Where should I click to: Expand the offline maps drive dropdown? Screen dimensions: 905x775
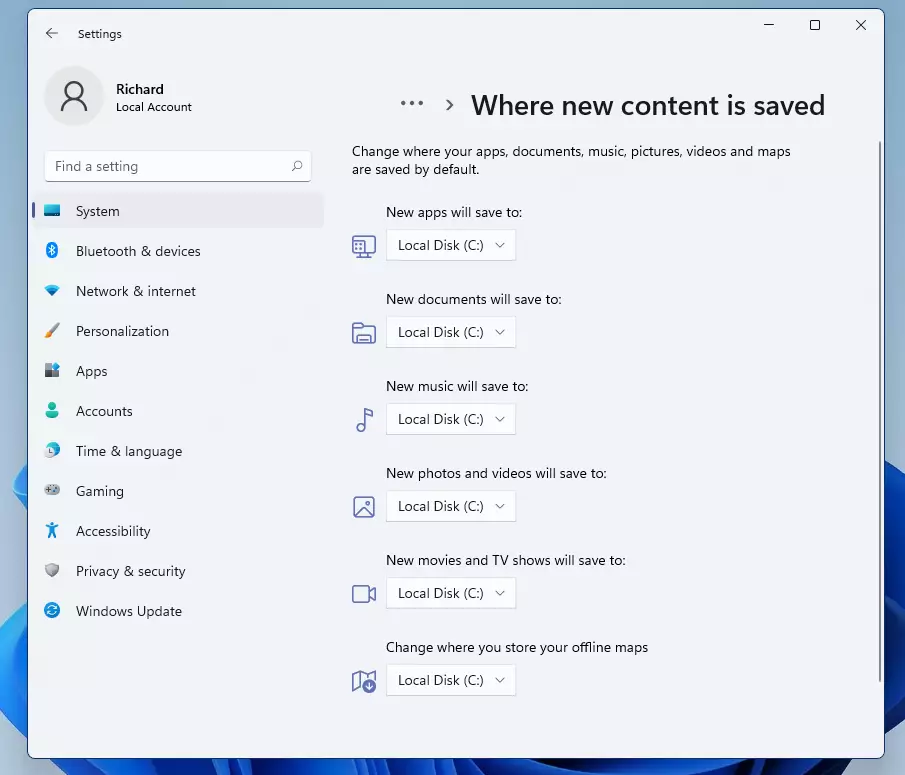click(x=451, y=680)
